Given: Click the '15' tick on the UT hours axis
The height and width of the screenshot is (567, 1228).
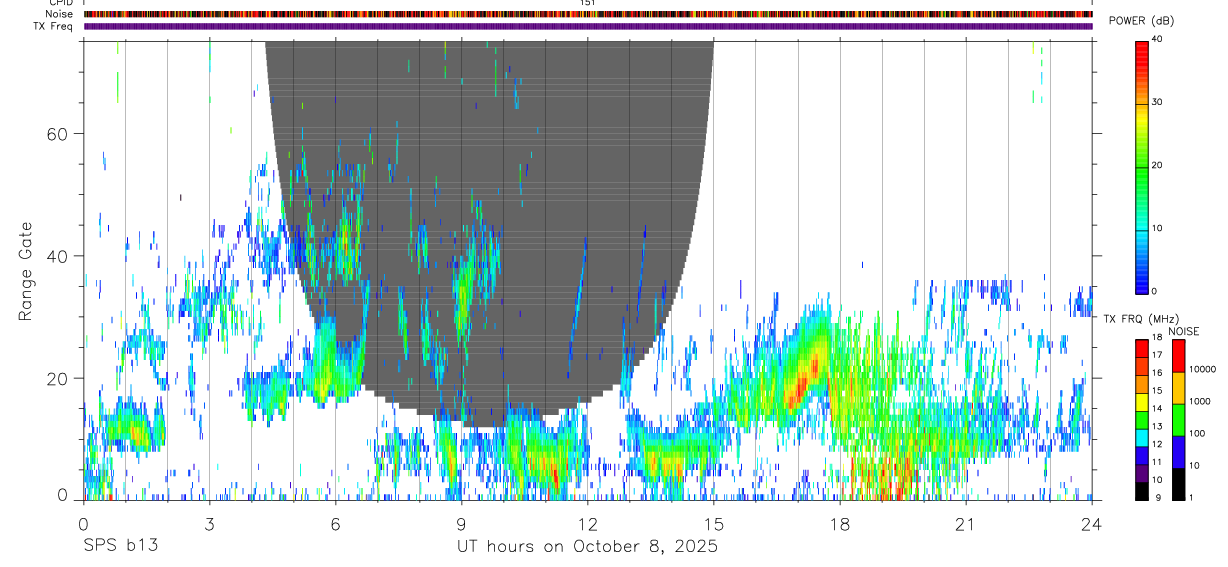Looking at the screenshot, I should pos(713,524).
